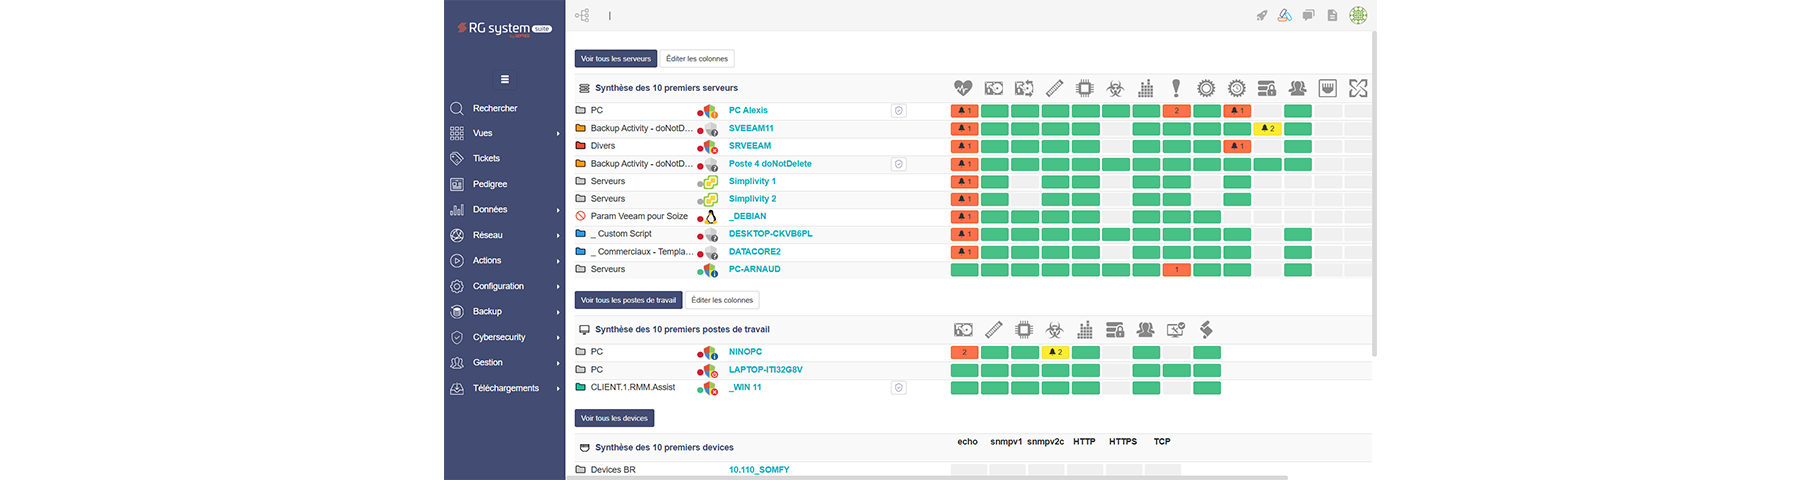
Task: Toggle the shield badge on Poste 4 doNotDelete row
Action: 899,164
